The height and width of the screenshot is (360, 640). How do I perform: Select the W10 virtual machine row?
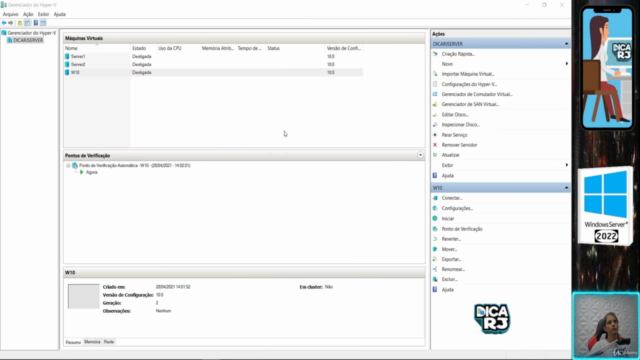[213, 72]
